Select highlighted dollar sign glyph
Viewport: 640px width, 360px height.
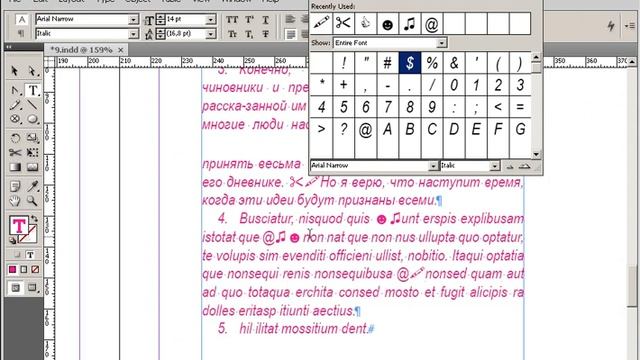[409, 63]
